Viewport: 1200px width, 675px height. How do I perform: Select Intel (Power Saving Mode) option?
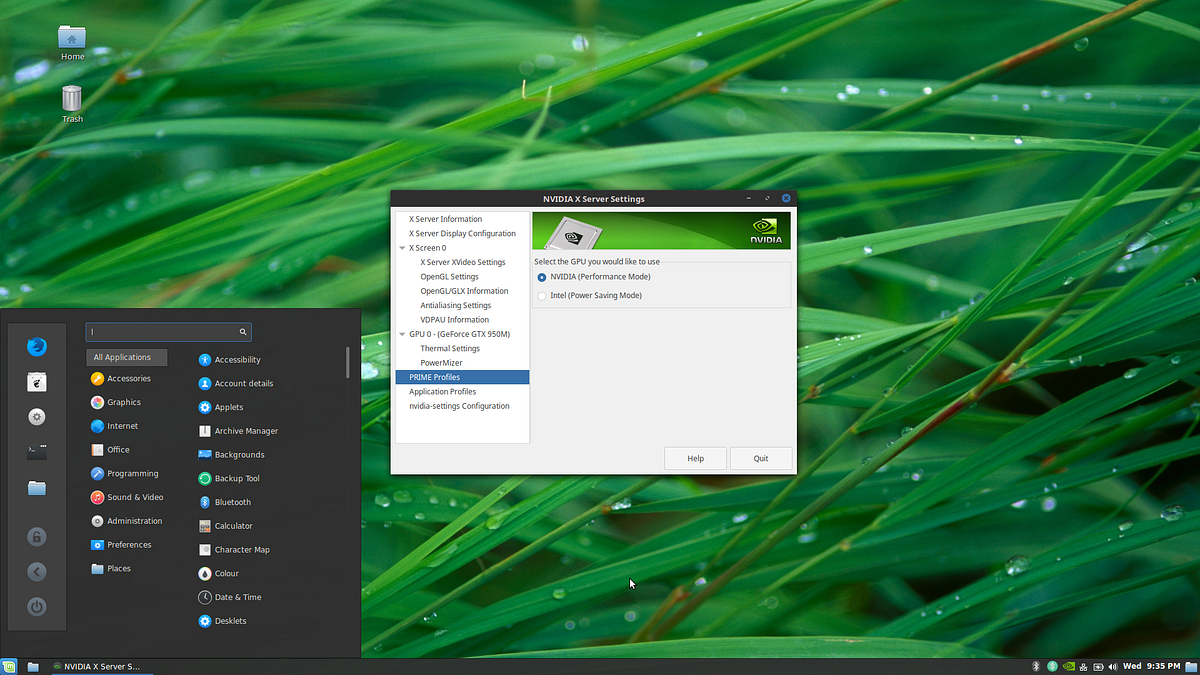coord(542,296)
